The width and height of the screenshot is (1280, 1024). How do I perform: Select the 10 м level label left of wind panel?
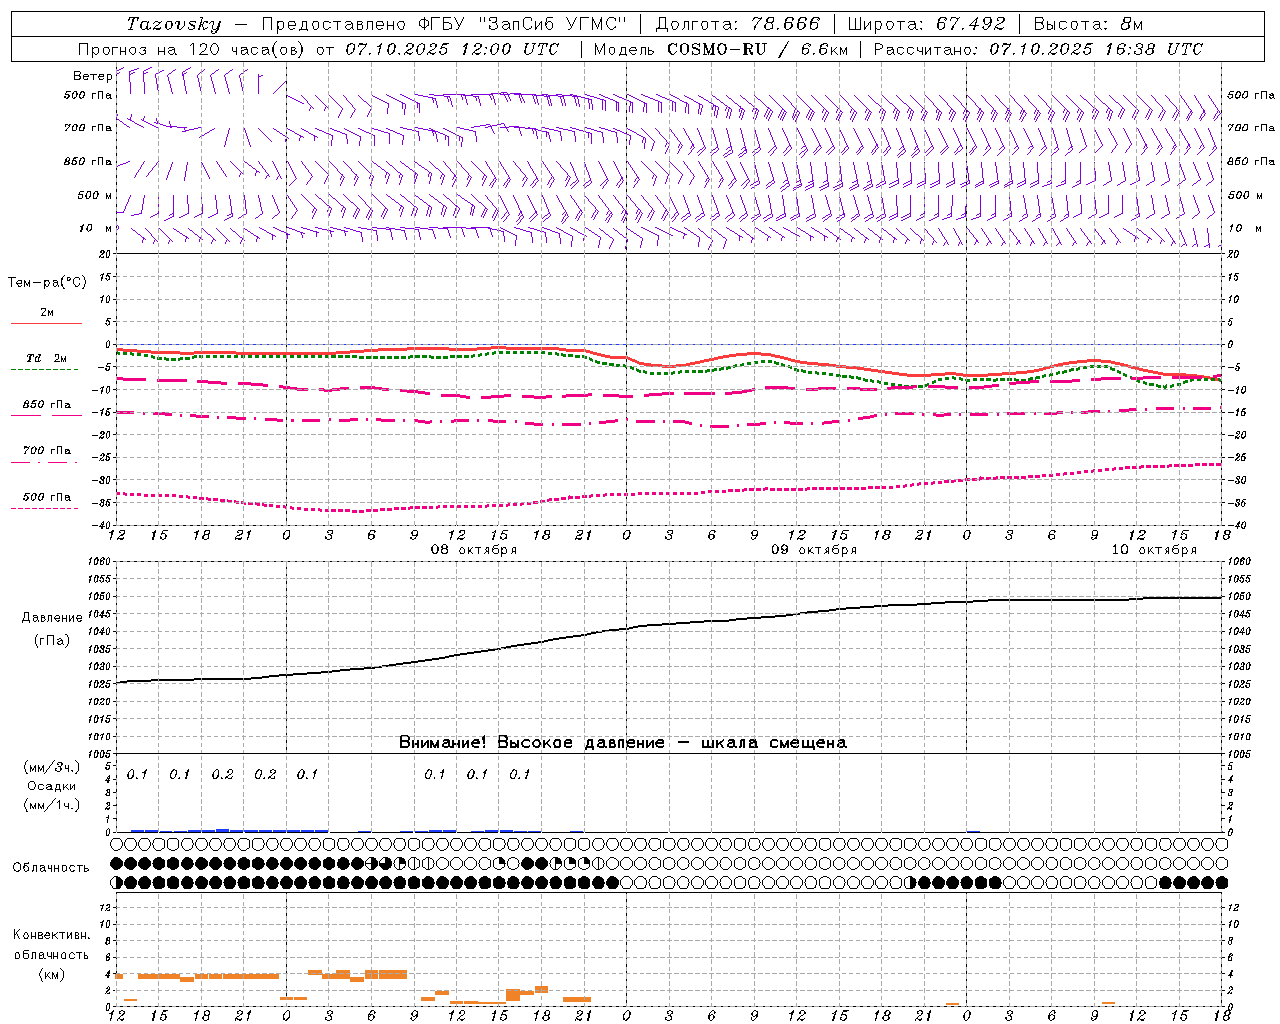(x=96, y=228)
